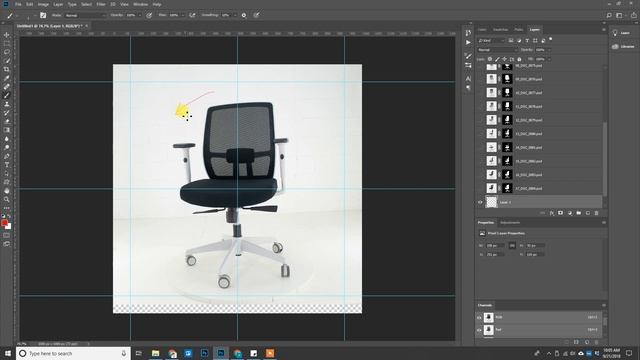
Task: Select the Pen tool
Action: point(7,156)
